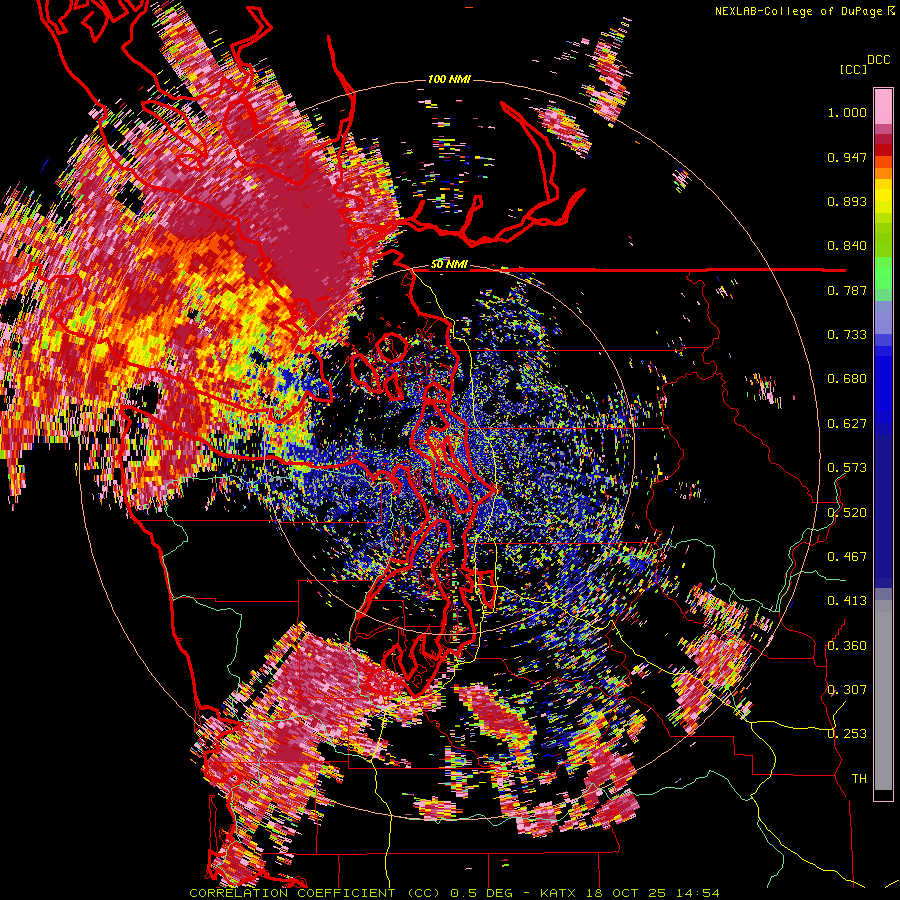Click the [CC] legend unit label
This screenshot has height=900, width=900.
pyautogui.click(x=853, y=69)
